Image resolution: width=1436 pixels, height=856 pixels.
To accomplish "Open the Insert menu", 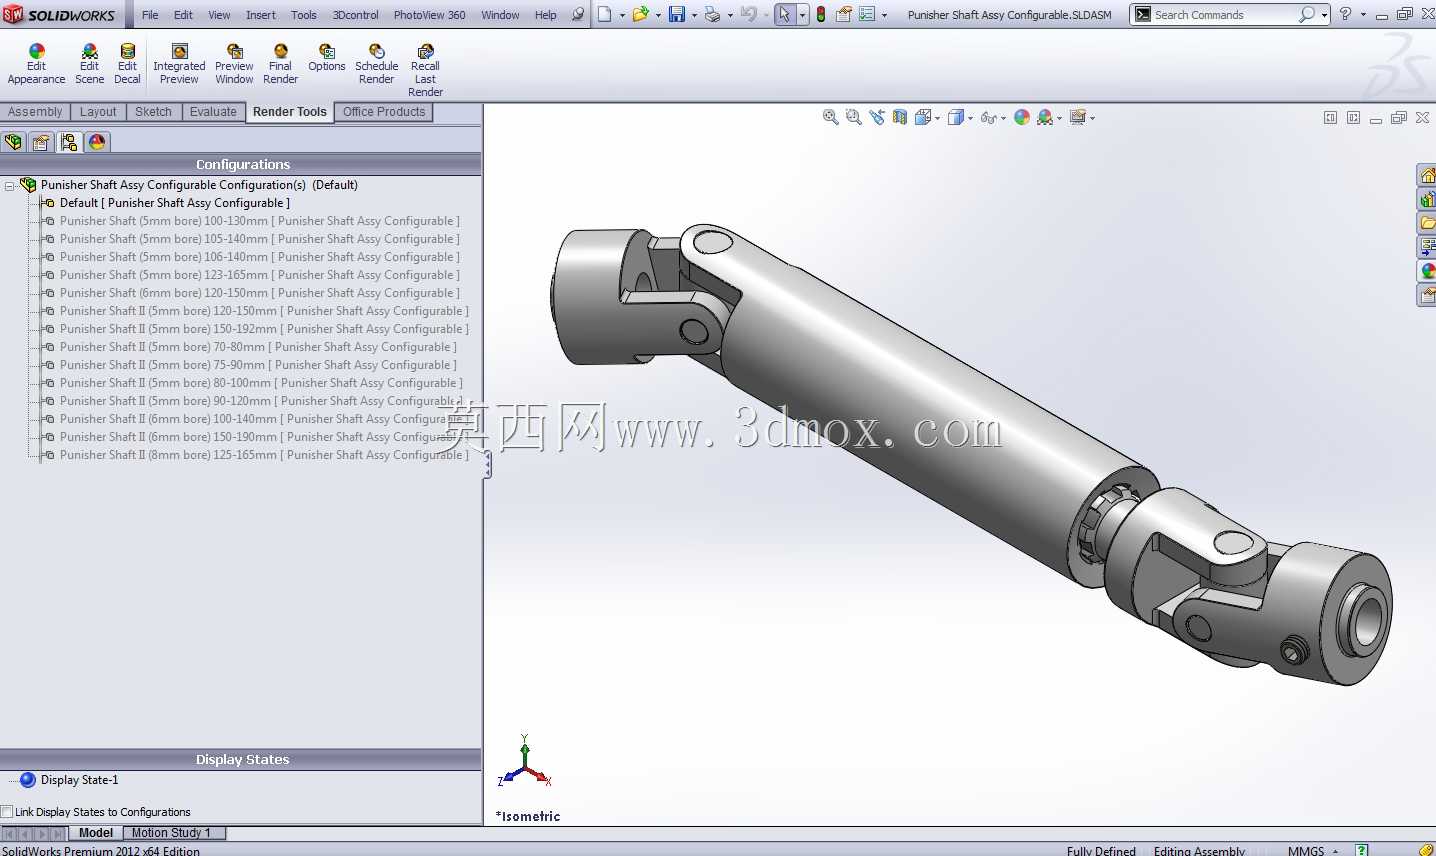I will pos(261,15).
